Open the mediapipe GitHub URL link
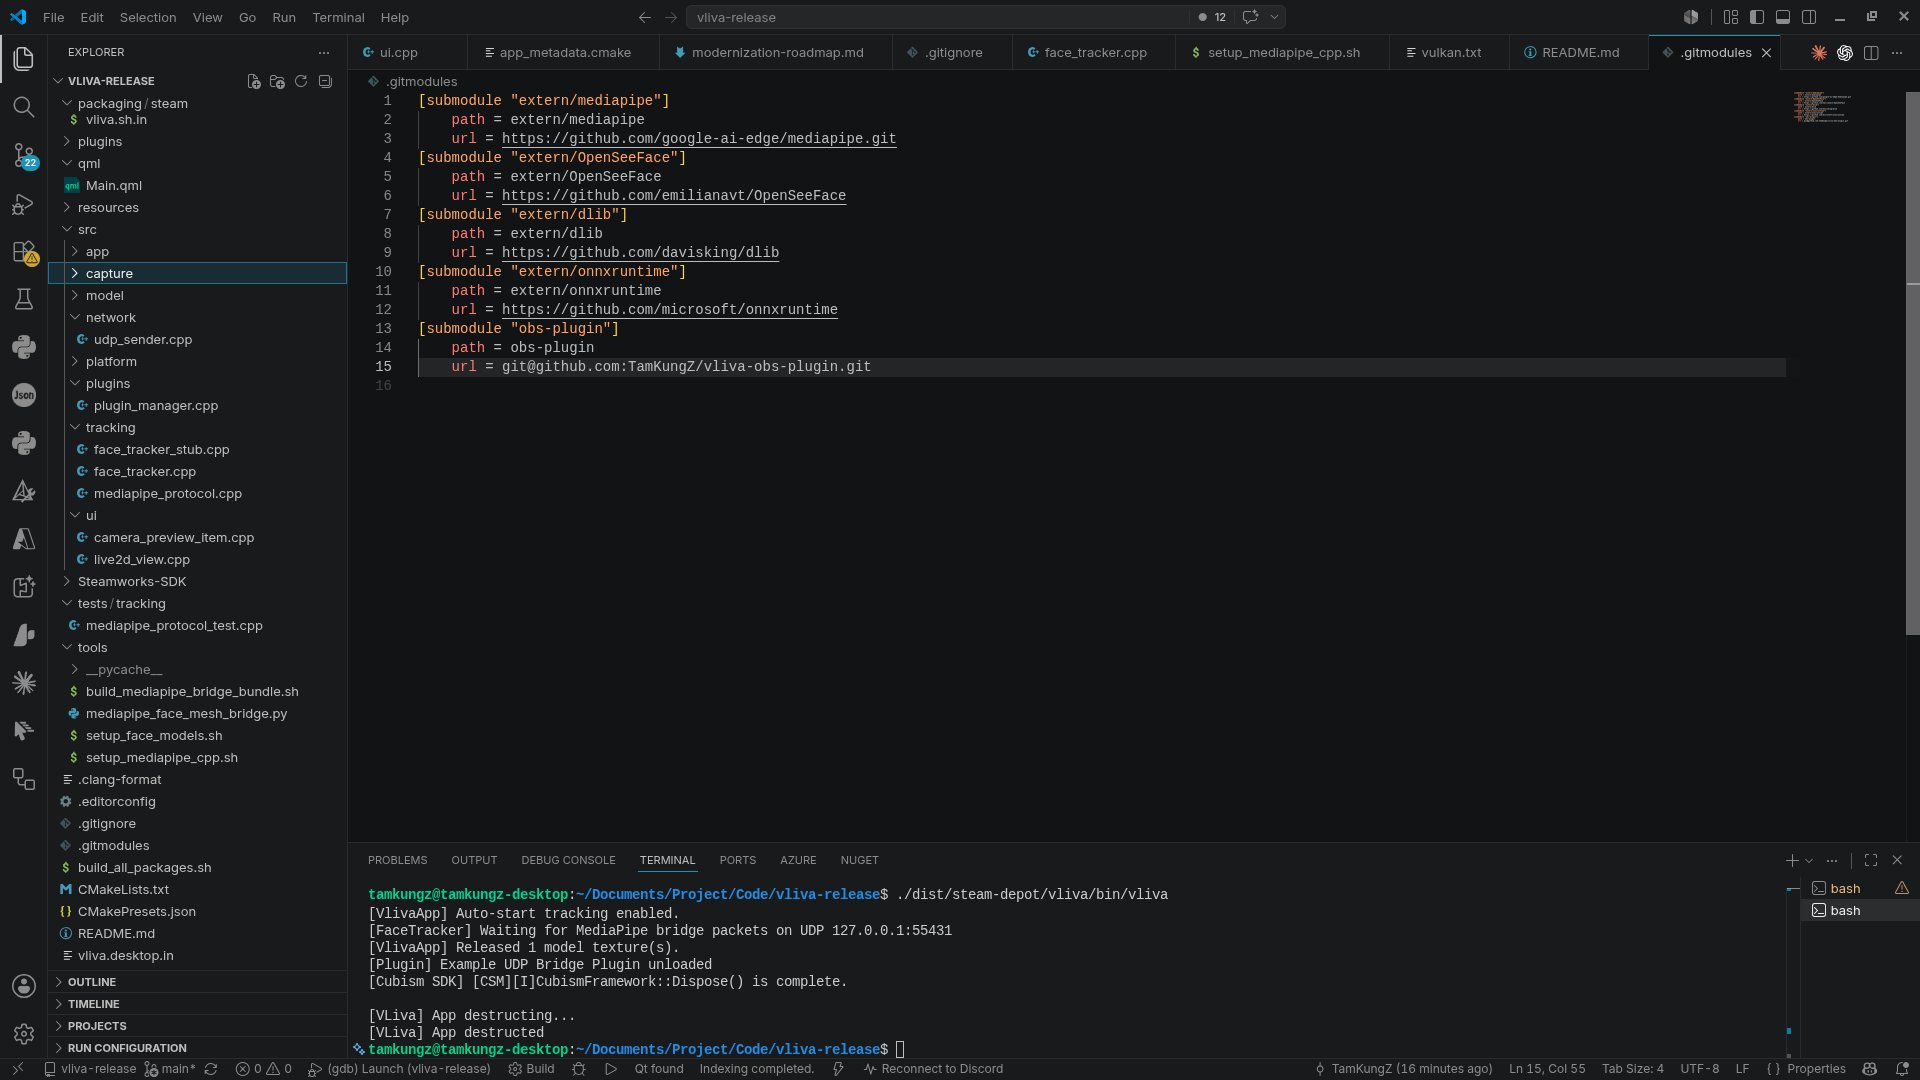The height and width of the screenshot is (1080, 1920). (699, 138)
